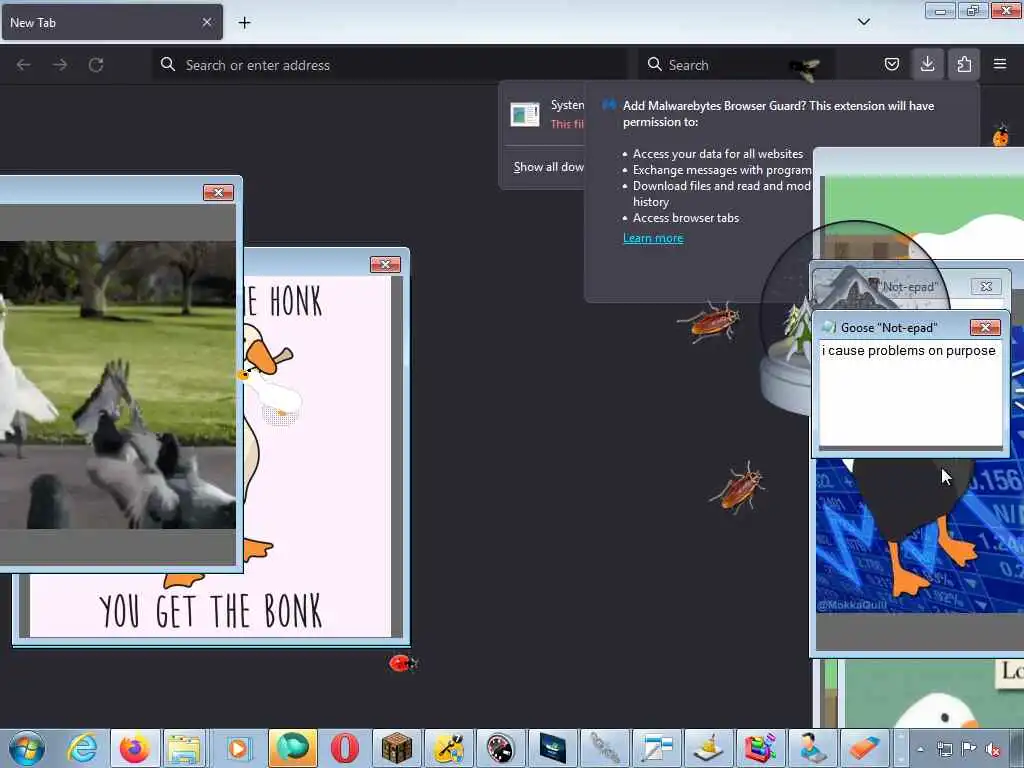Screen dimensions: 1024x768
Task: Select the New Tab browser tab
Action: (x=112, y=22)
